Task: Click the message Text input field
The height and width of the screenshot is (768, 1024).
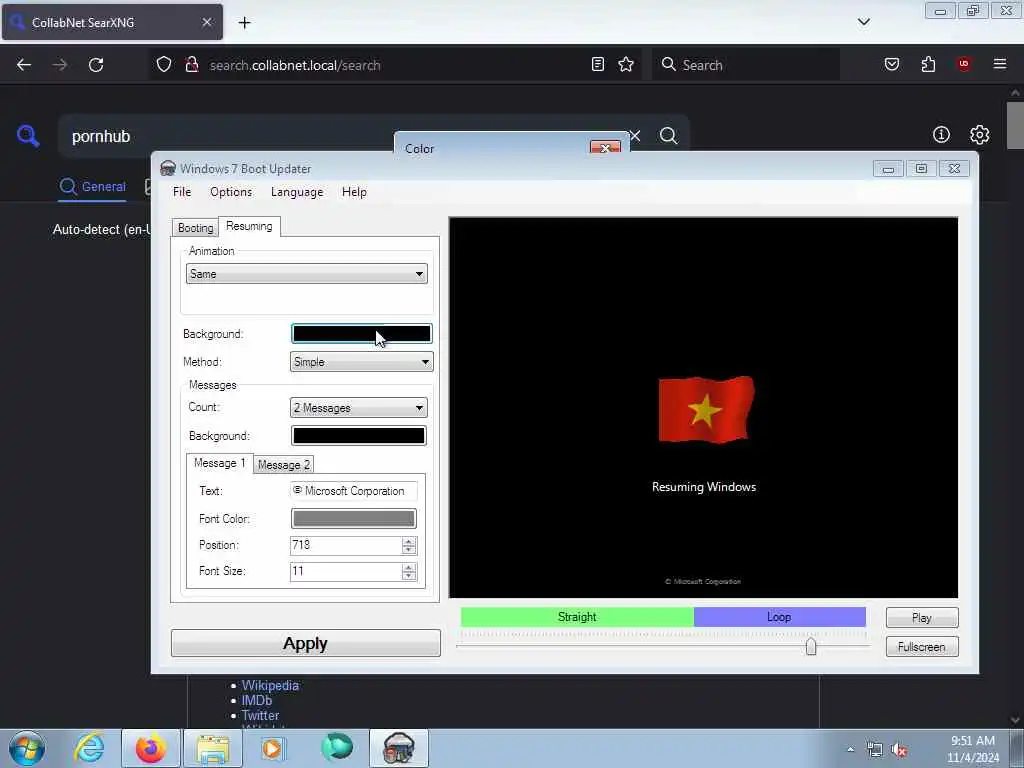Action: 353,491
